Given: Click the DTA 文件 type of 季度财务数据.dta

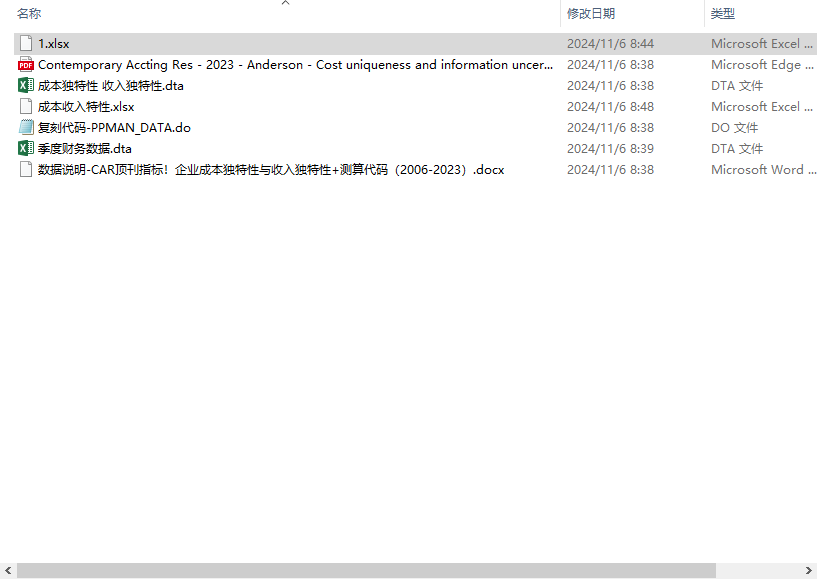Looking at the screenshot, I should (737, 149).
